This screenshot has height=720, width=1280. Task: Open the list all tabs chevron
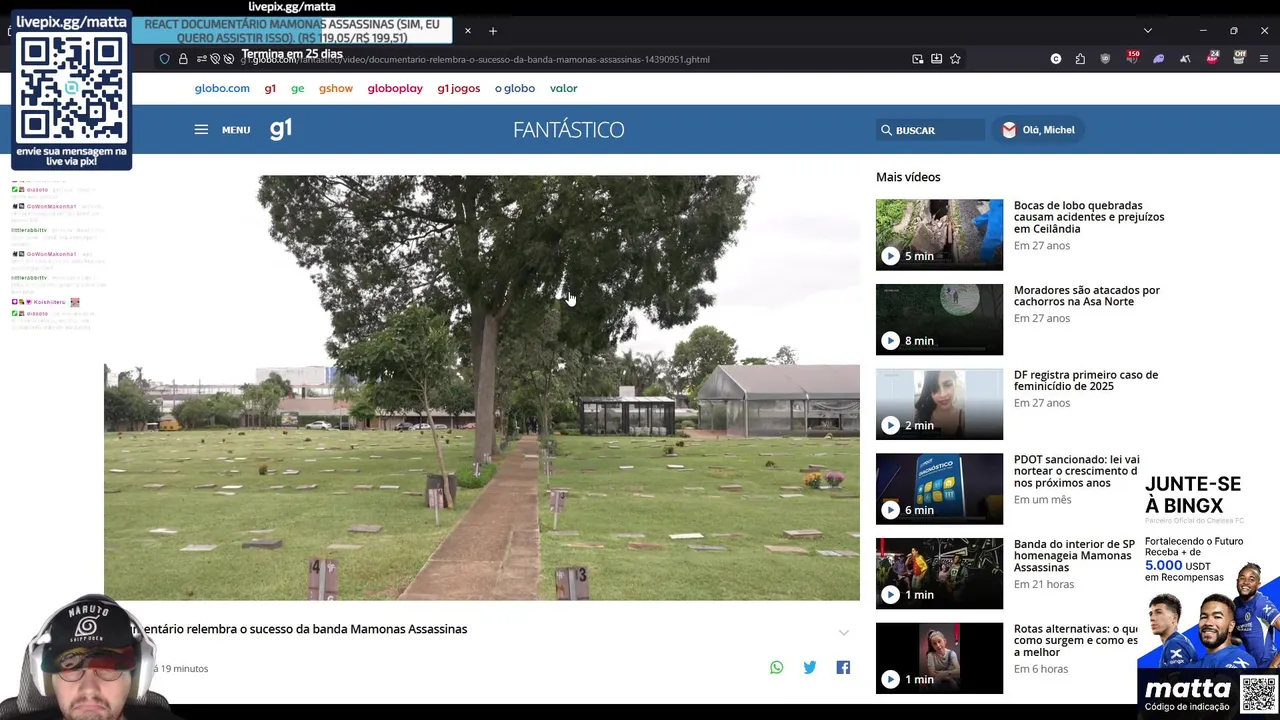[x=1148, y=31]
